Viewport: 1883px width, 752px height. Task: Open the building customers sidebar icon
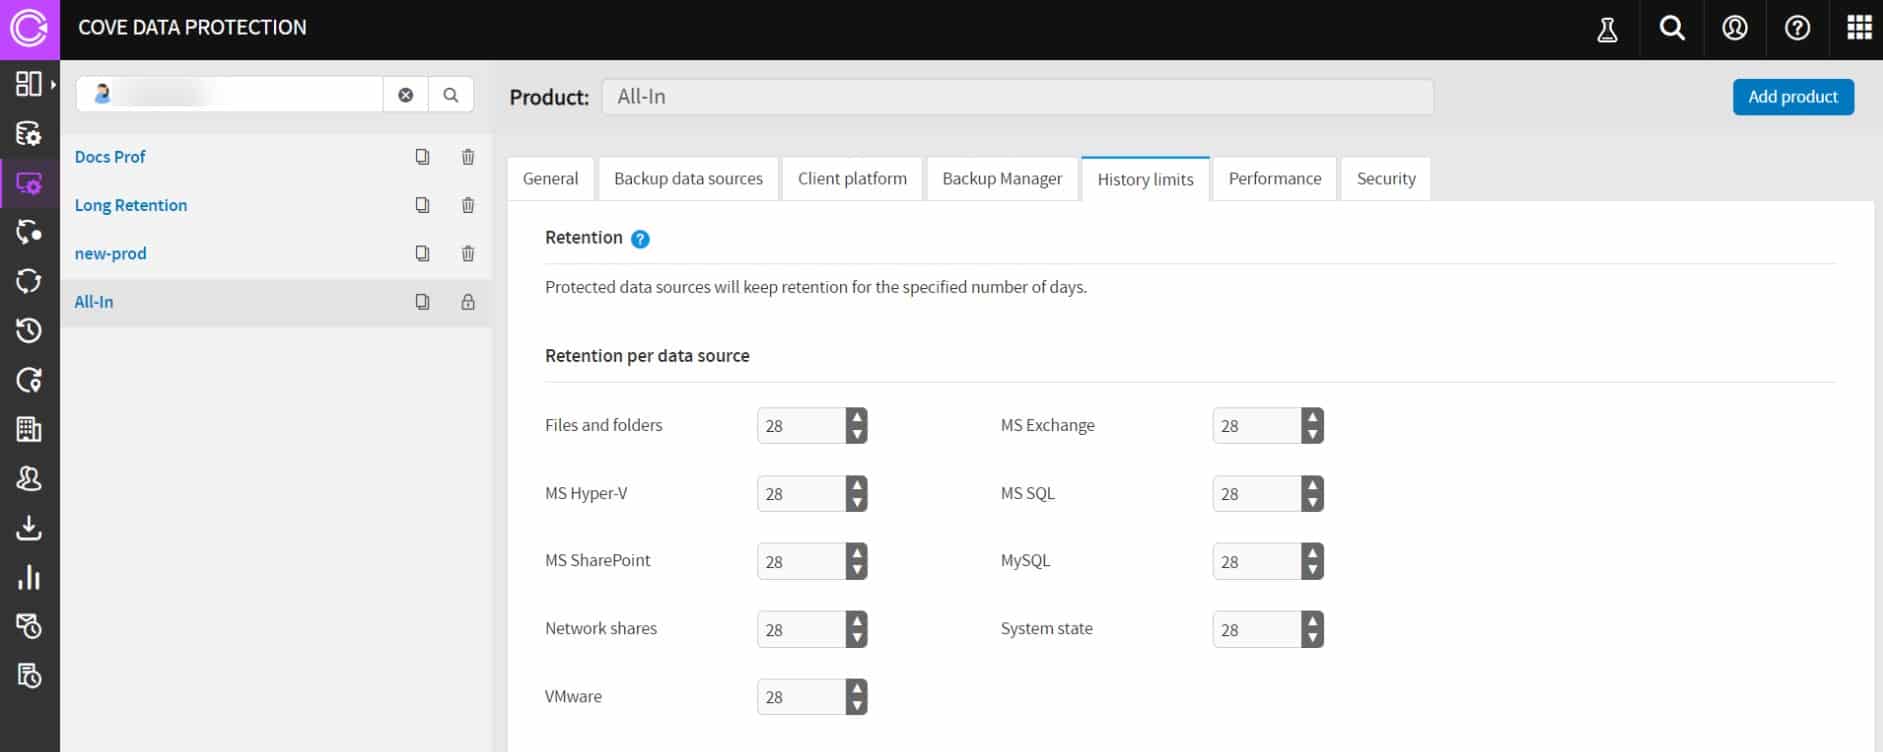[29, 429]
